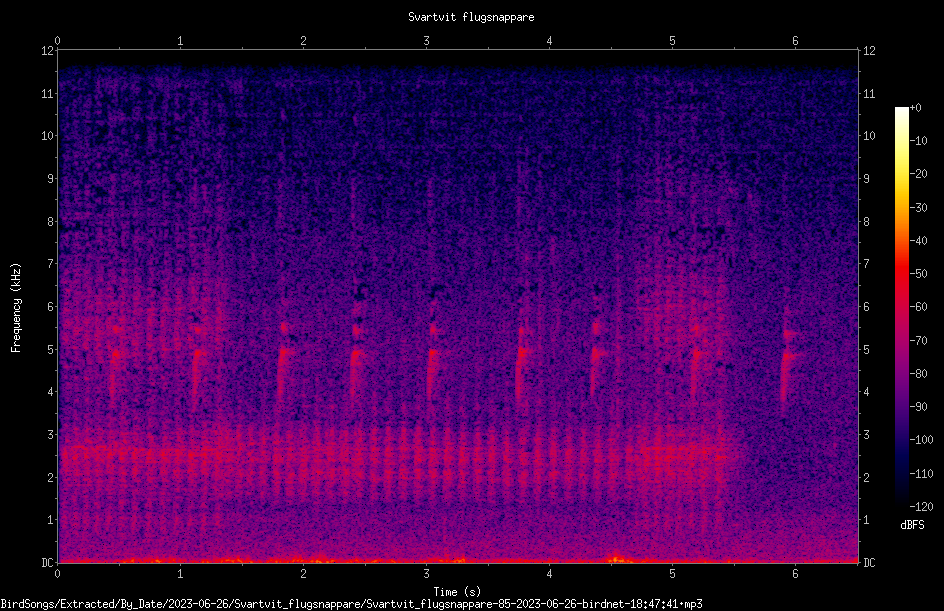Click 'DC' on the left frequency axis
The width and height of the screenshot is (944, 611).
coord(47,563)
